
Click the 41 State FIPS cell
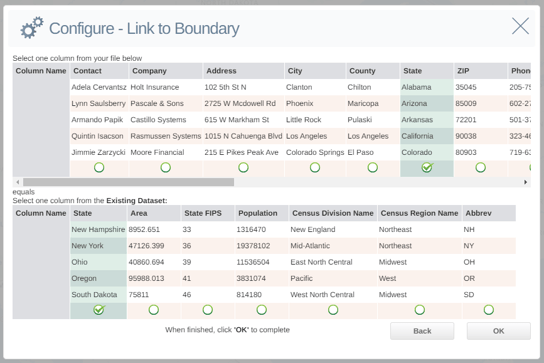point(208,278)
